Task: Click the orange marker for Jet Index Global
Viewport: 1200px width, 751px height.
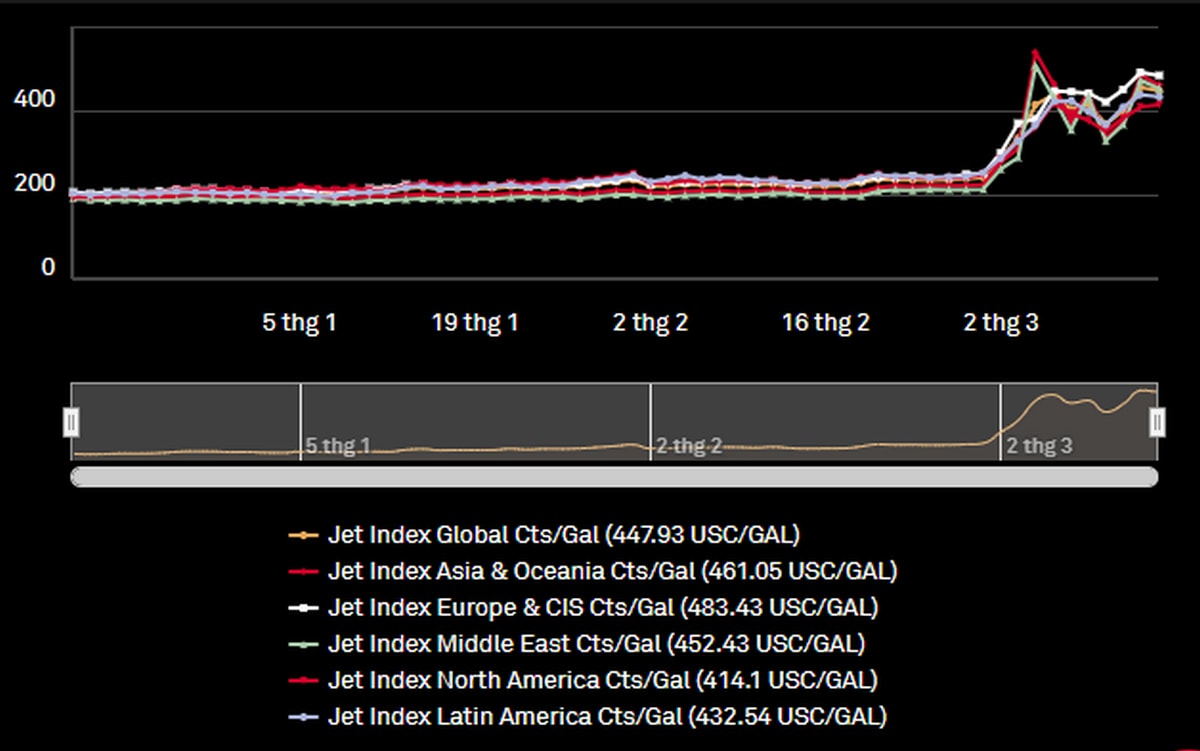Action: pyautogui.click(x=302, y=535)
